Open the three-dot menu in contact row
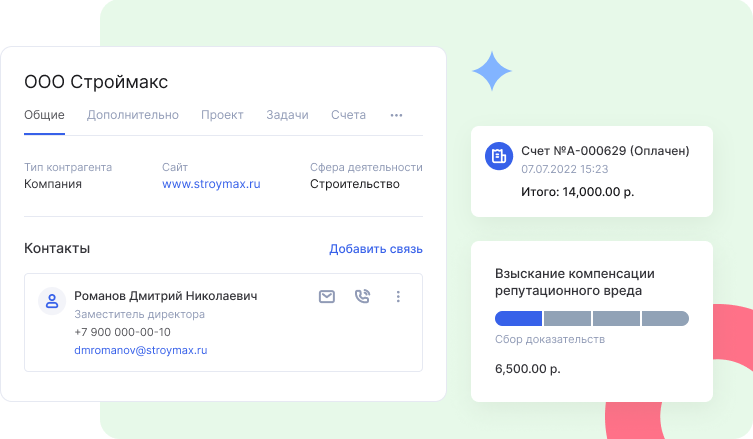The image size is (753, 439). pyautogui.click(x=398, y=296)
